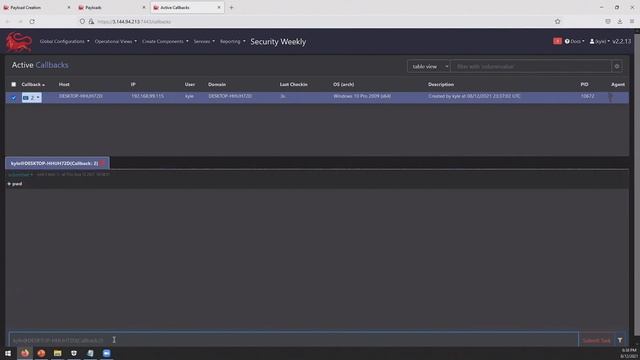Click the Description cell 'Created by kyle'
Image resolution: width=640 pixels, height=360 pixels.
click(474, 96)
